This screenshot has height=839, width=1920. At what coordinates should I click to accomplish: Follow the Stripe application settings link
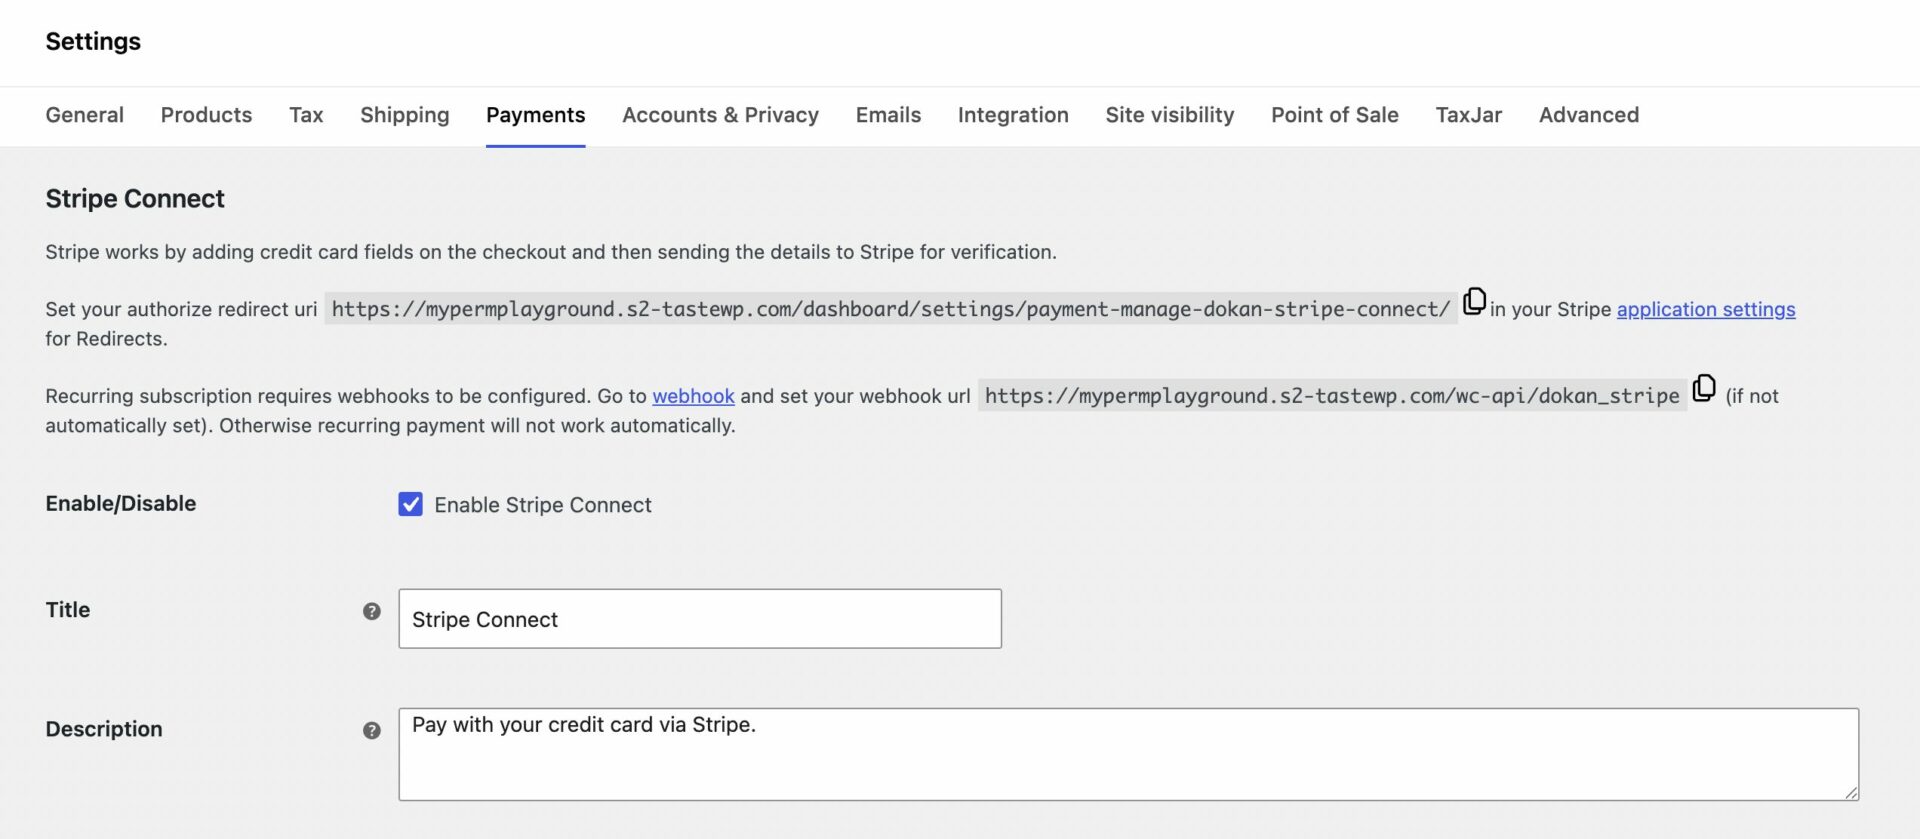[1706, 310]
